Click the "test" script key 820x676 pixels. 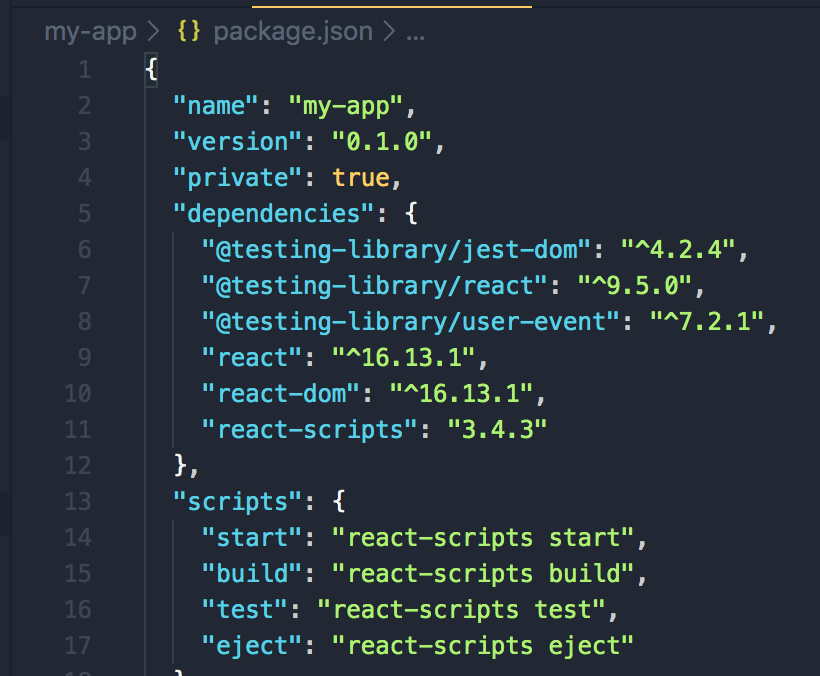click(x=245, y=610)
